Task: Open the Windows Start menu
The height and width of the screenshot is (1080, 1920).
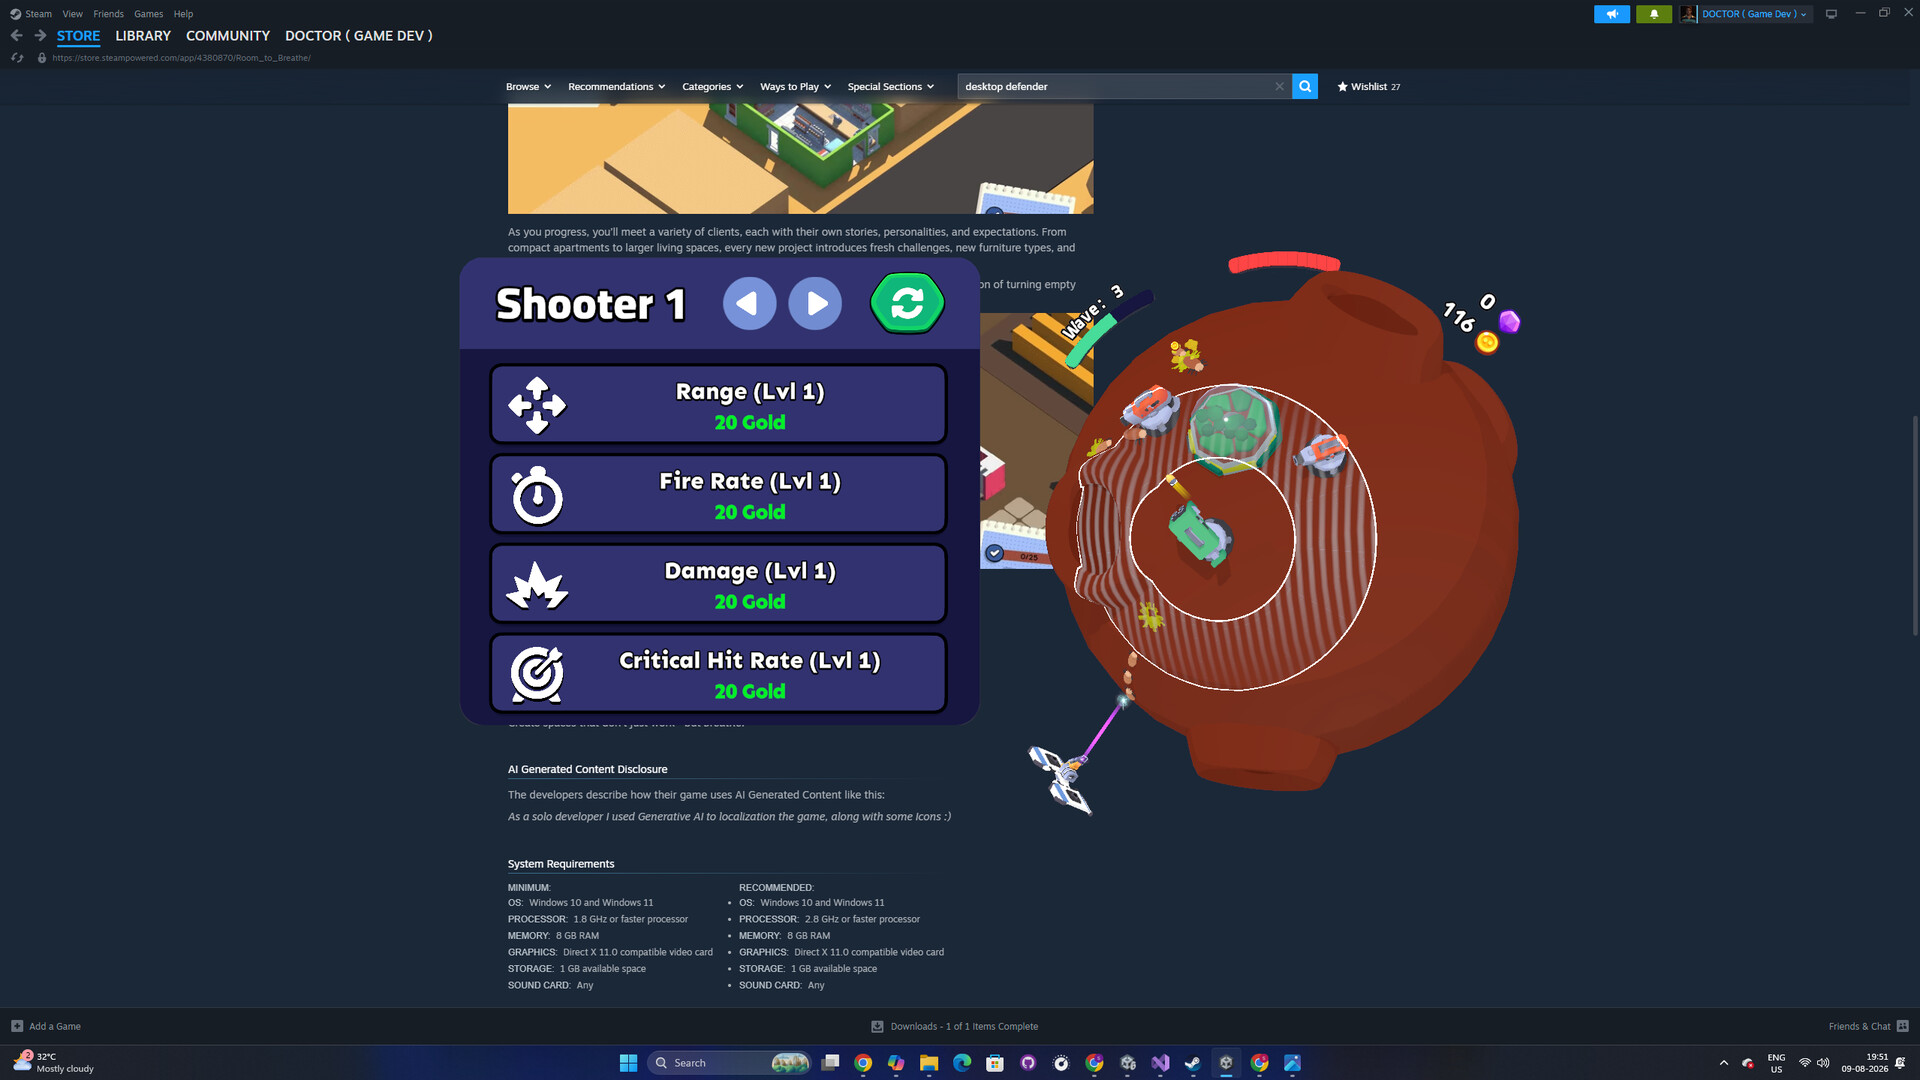Action: click(x=628, y=1063)
